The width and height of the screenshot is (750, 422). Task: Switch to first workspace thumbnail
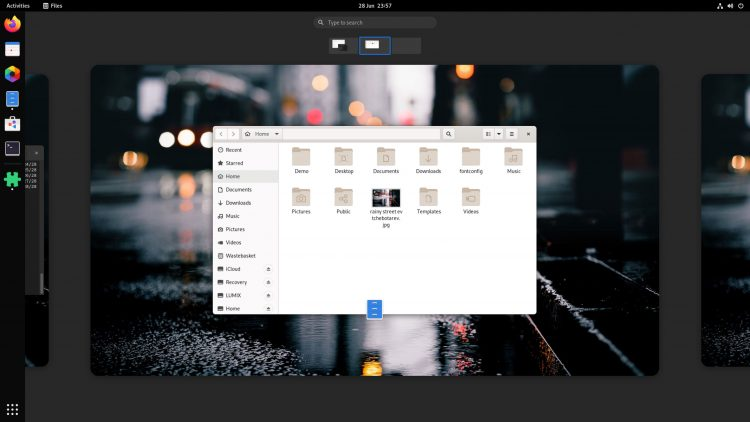coord(343,45)
